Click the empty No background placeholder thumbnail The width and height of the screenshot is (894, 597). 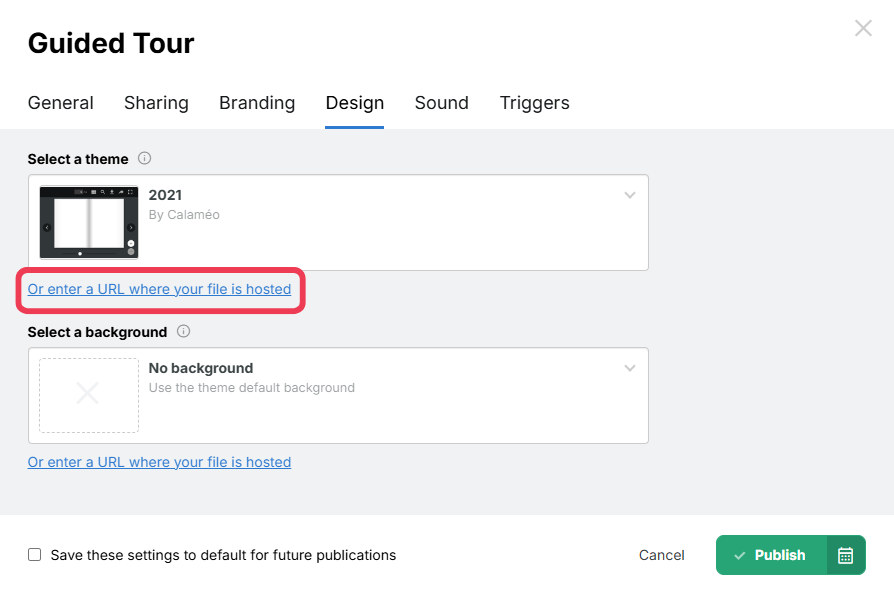point(89,395)
